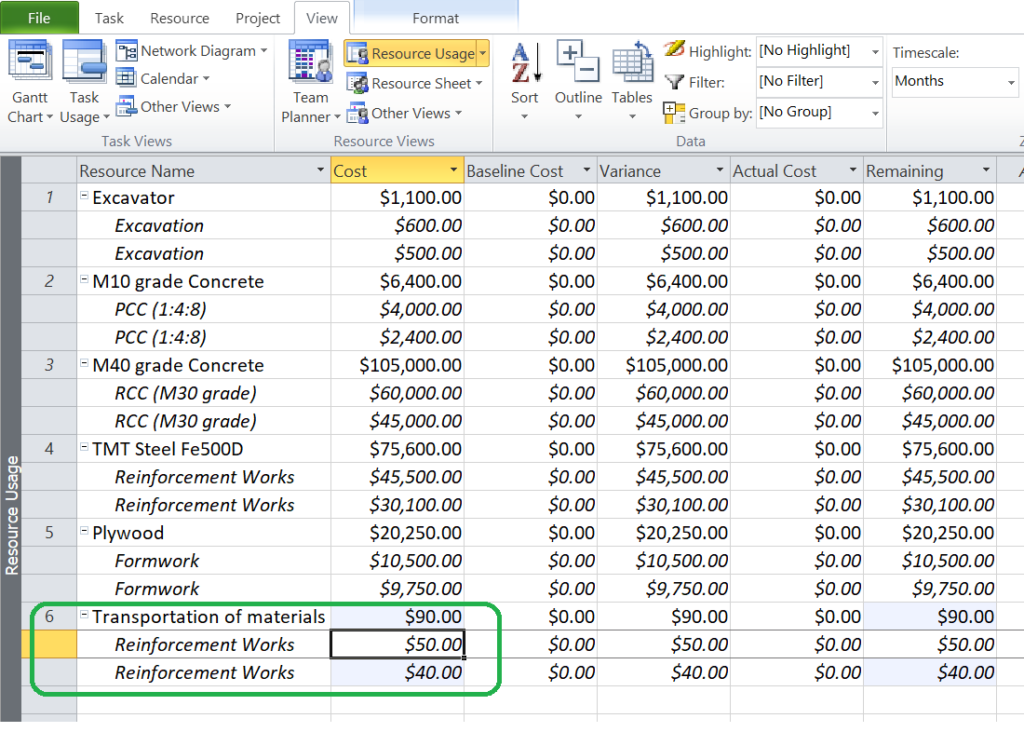Open the Task Usage view icon
The height and width of the screenshot is (732, 1024).
pyautogui.click(x=84, y=62)
